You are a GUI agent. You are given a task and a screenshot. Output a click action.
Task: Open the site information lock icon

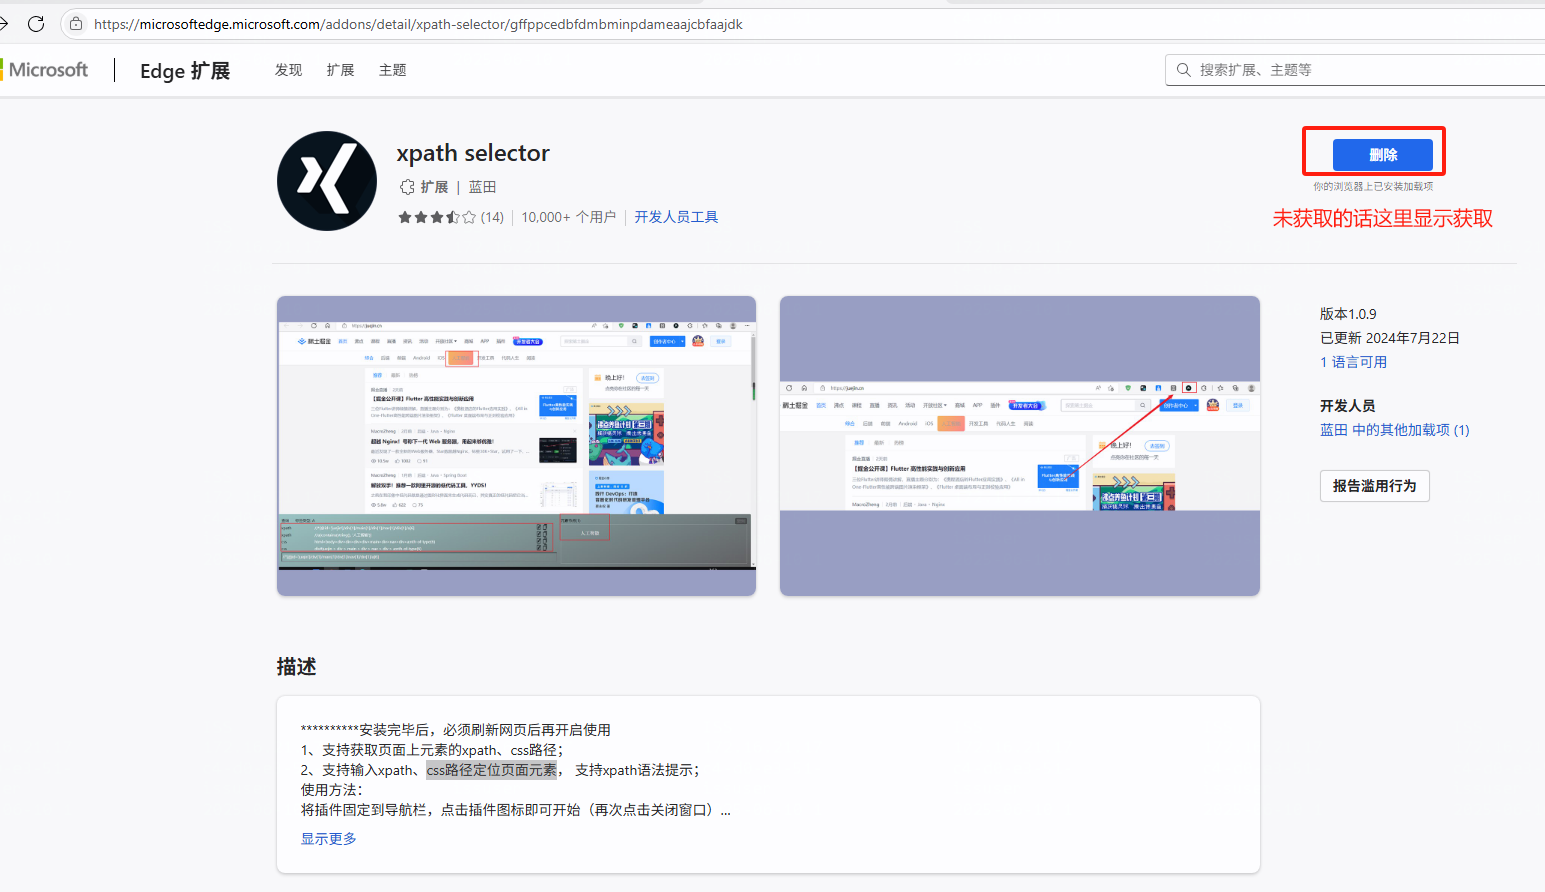coord(75,23)
